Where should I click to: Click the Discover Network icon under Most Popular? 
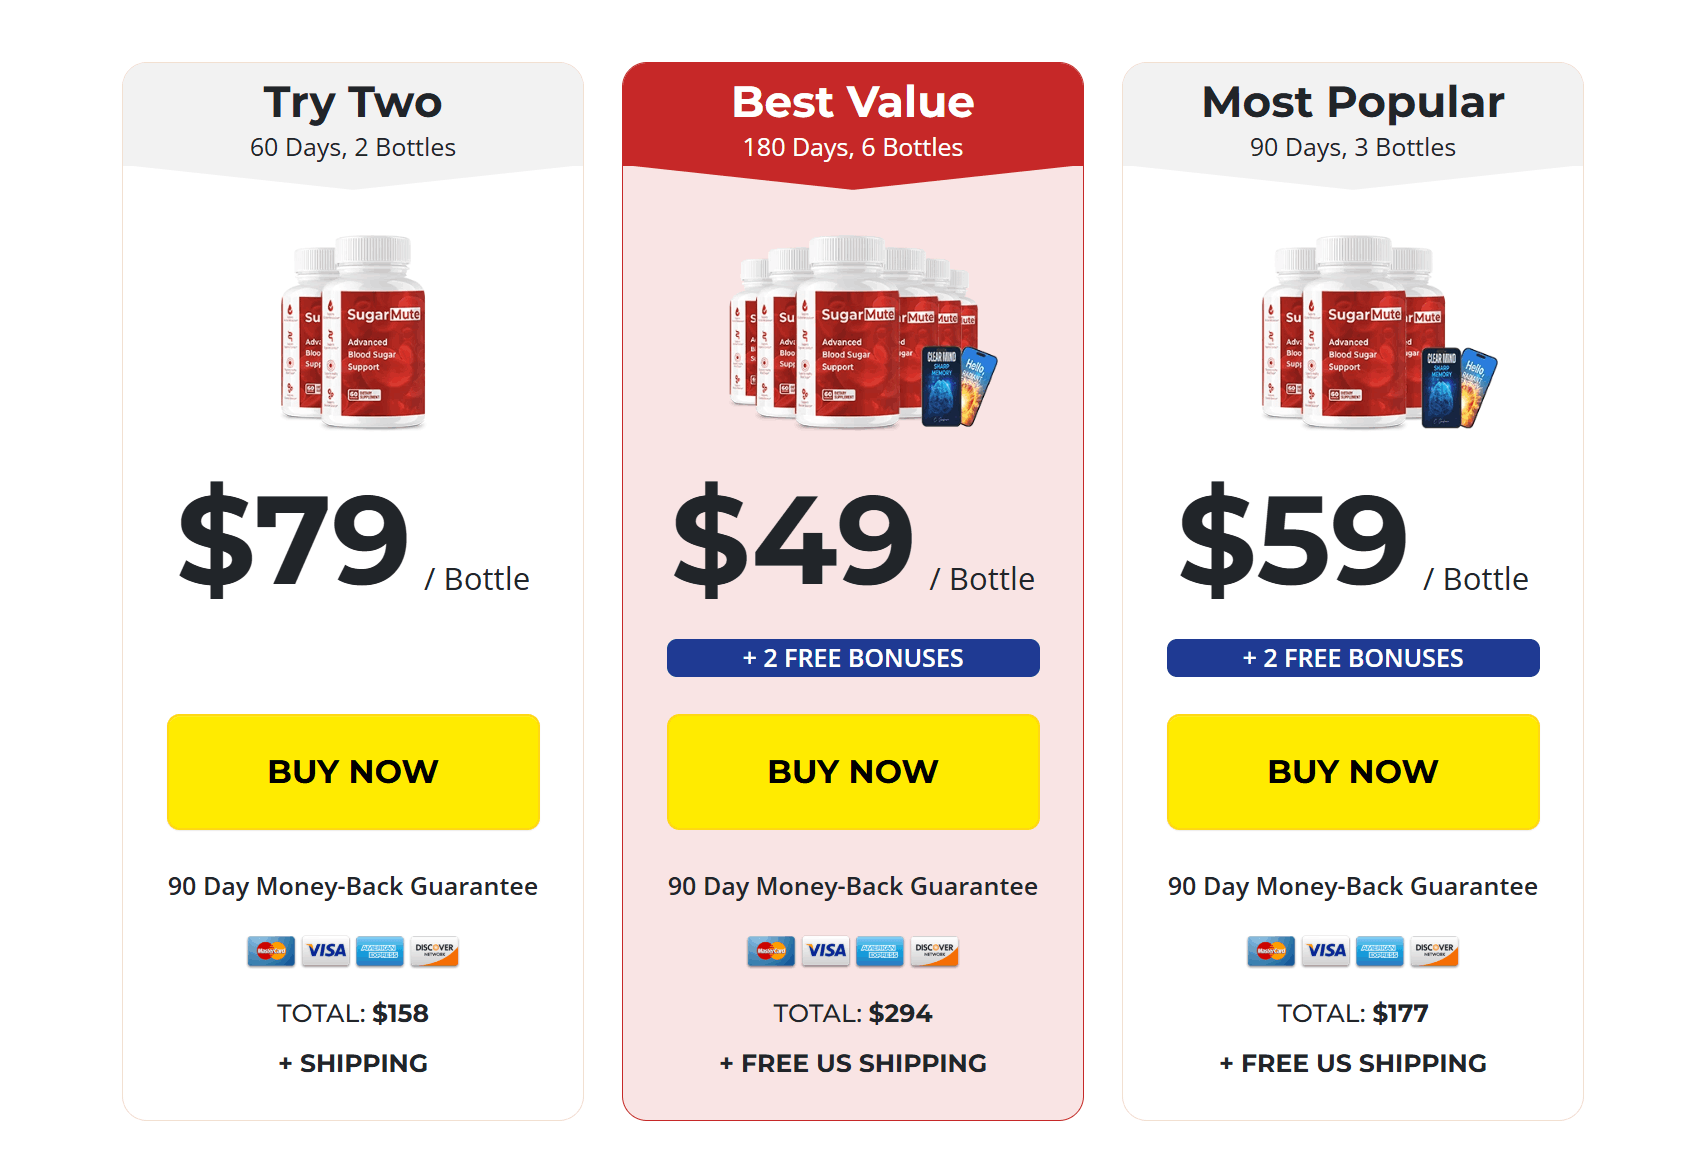tap(1434, 951)
